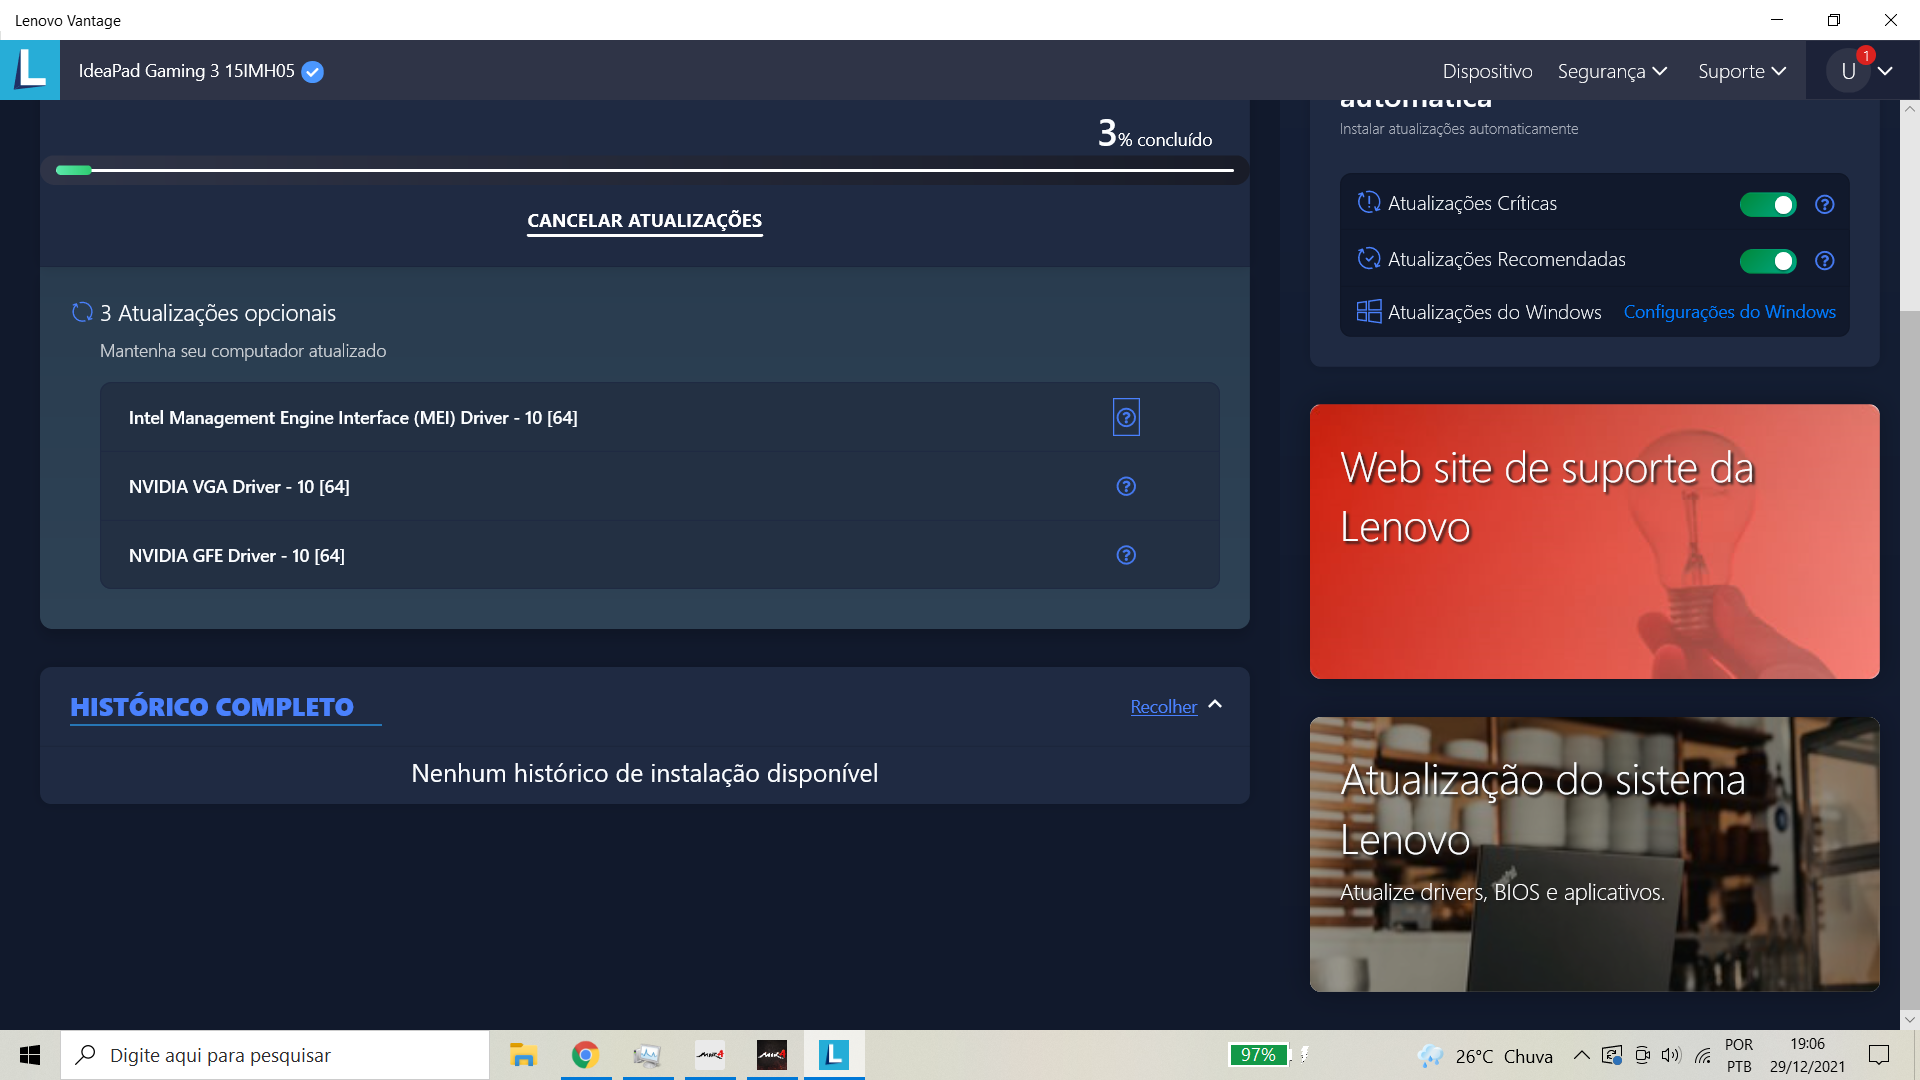Open help for Intel MEI Driver update
The height and width of the screenshot is (1080, 1920).
[1126, 417]
